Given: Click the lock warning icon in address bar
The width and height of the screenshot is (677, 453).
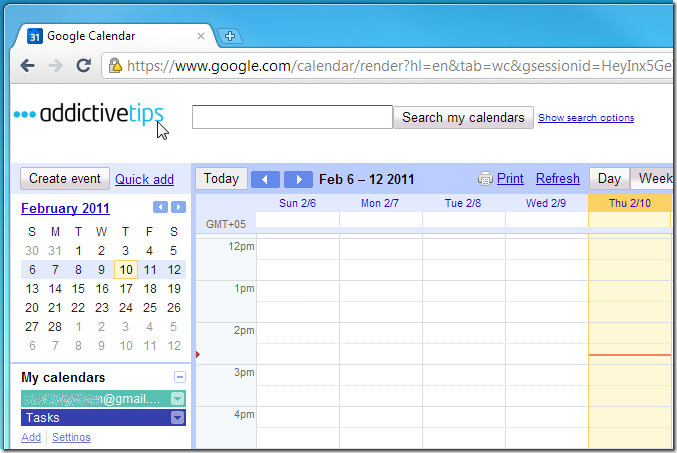Looking at the screenshot, I should 115,65.
